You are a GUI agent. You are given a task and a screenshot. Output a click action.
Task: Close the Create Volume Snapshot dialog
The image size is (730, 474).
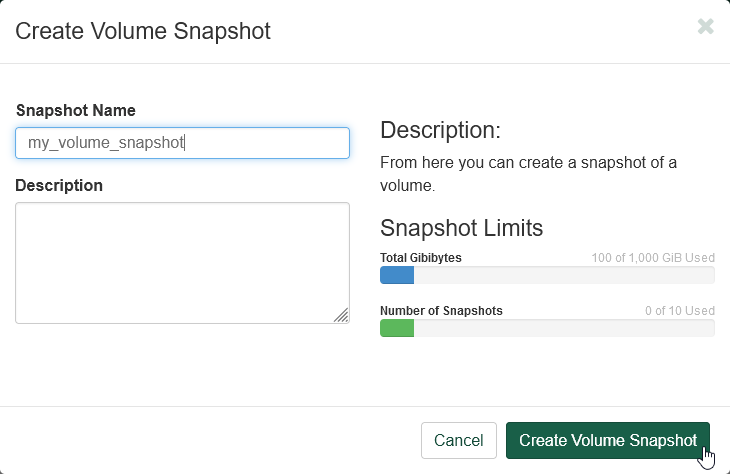click(x=705, y=27)
